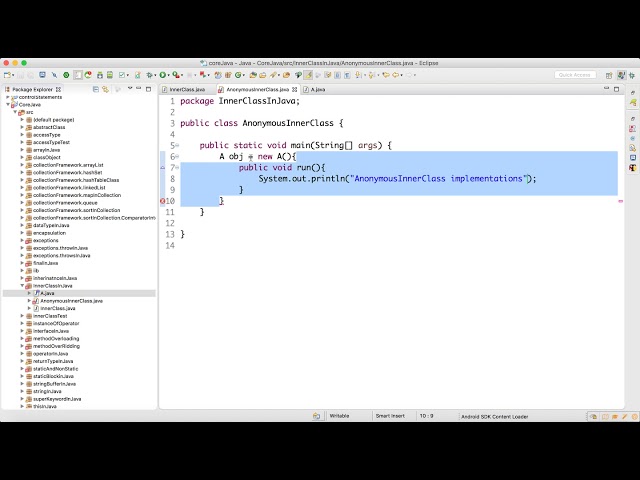Click the Debug bug icon in toolbar
The height and width of the screenshot is (480, 640).
coord(149,75)
